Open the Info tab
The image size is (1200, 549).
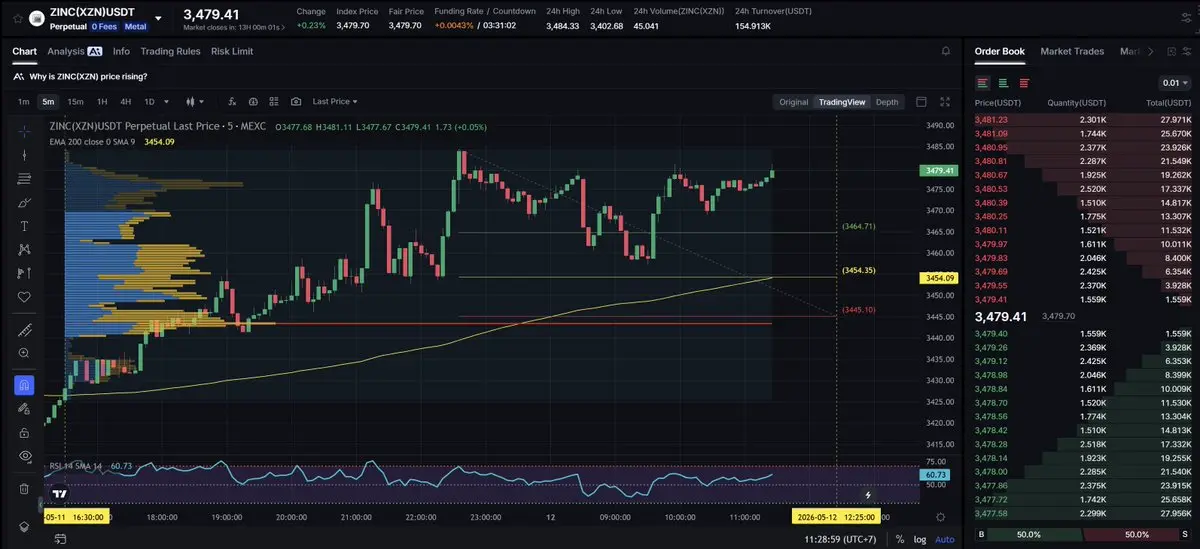click(121, 51)
